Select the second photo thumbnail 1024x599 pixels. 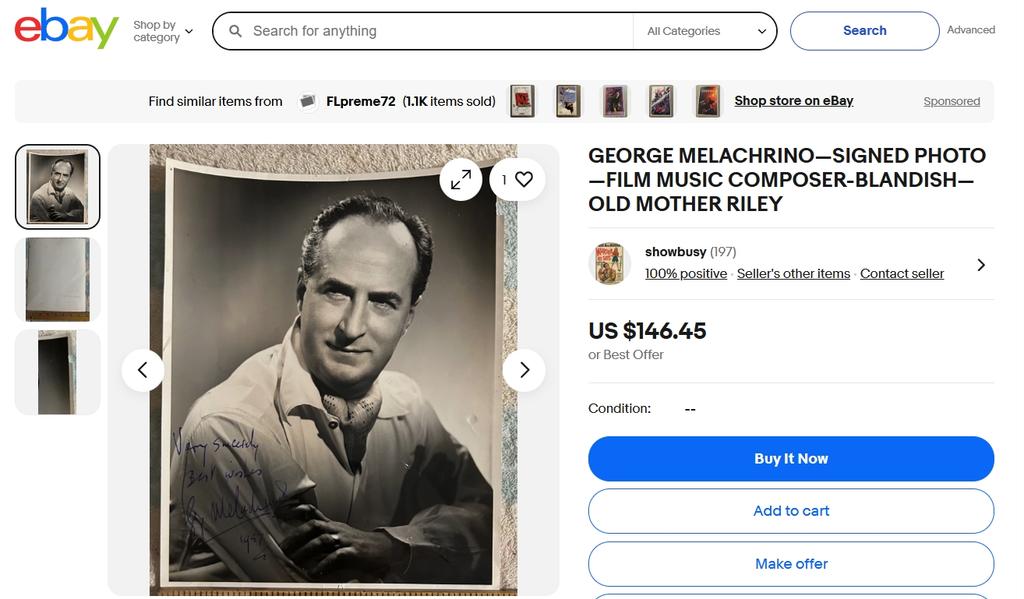click(x=58, y=280)
